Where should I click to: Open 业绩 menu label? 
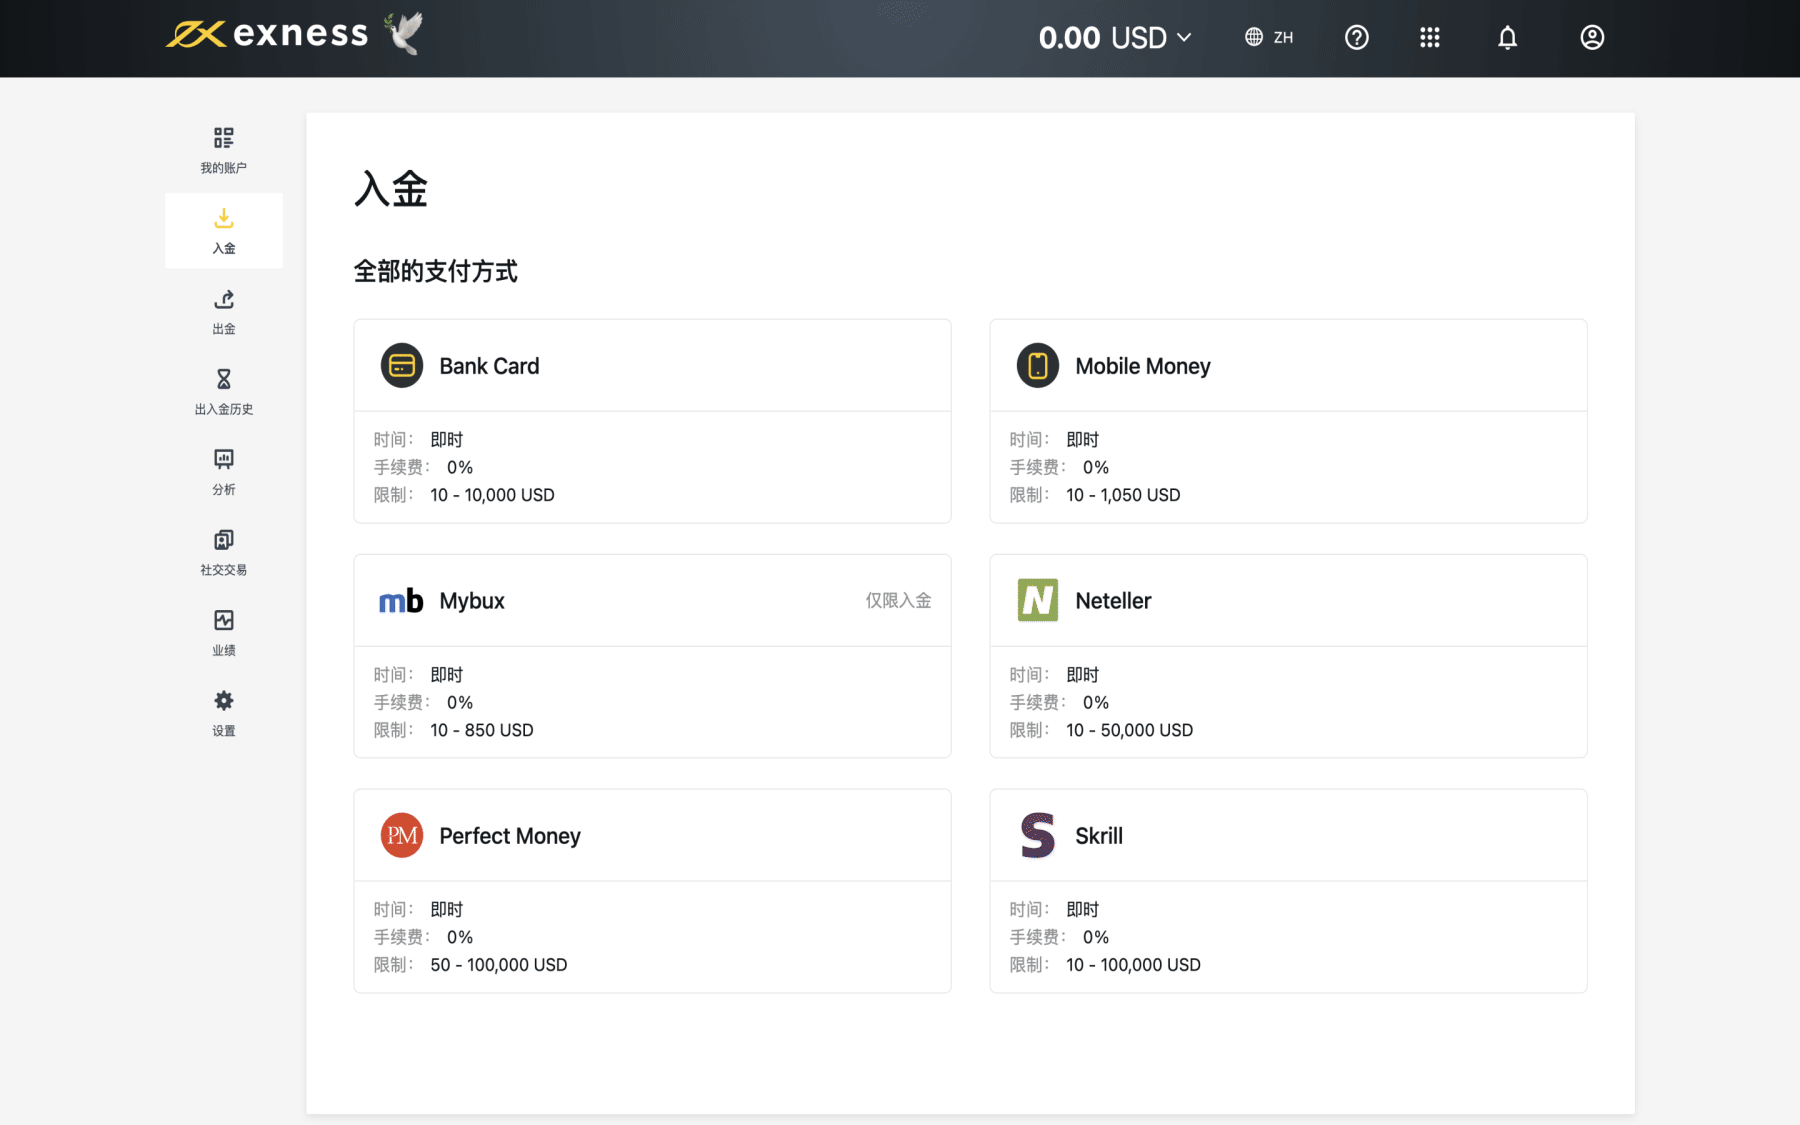click(x=224, y=651)
